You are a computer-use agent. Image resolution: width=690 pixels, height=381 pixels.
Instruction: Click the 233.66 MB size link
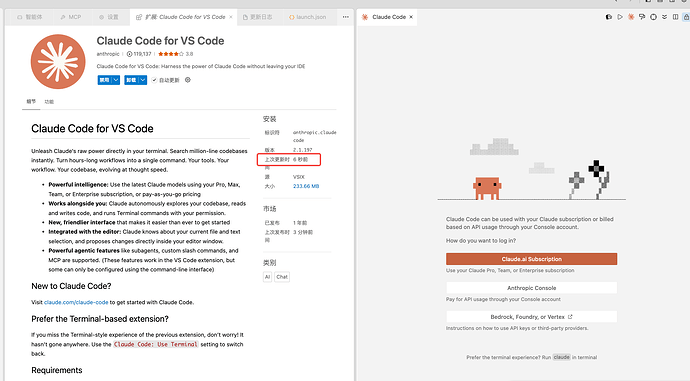point(306,186)
